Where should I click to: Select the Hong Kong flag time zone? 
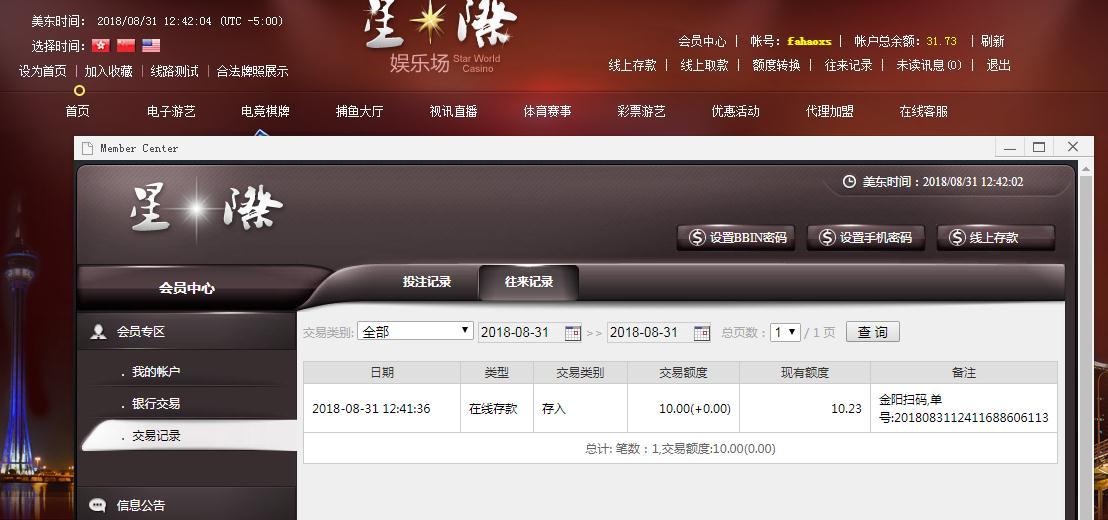[x=100, y=45]
